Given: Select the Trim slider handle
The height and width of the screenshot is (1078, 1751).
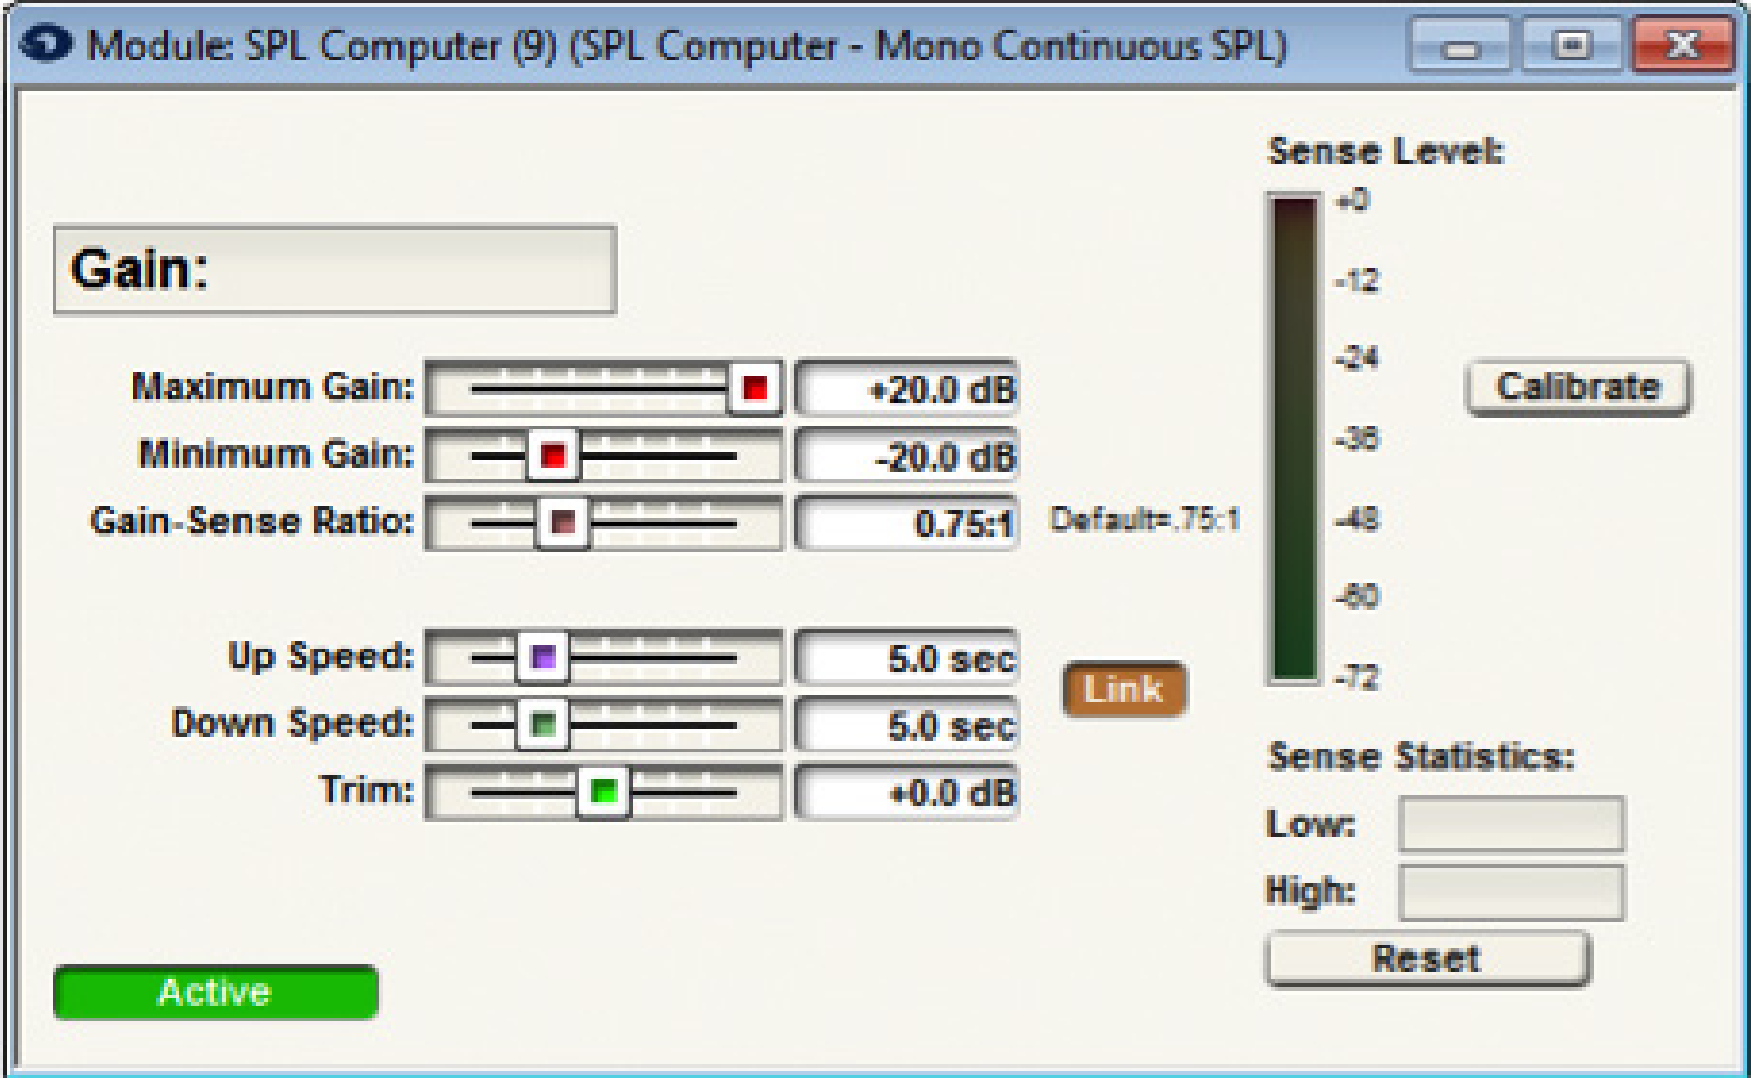Looking at the screenshot, I should coord(604,791).
